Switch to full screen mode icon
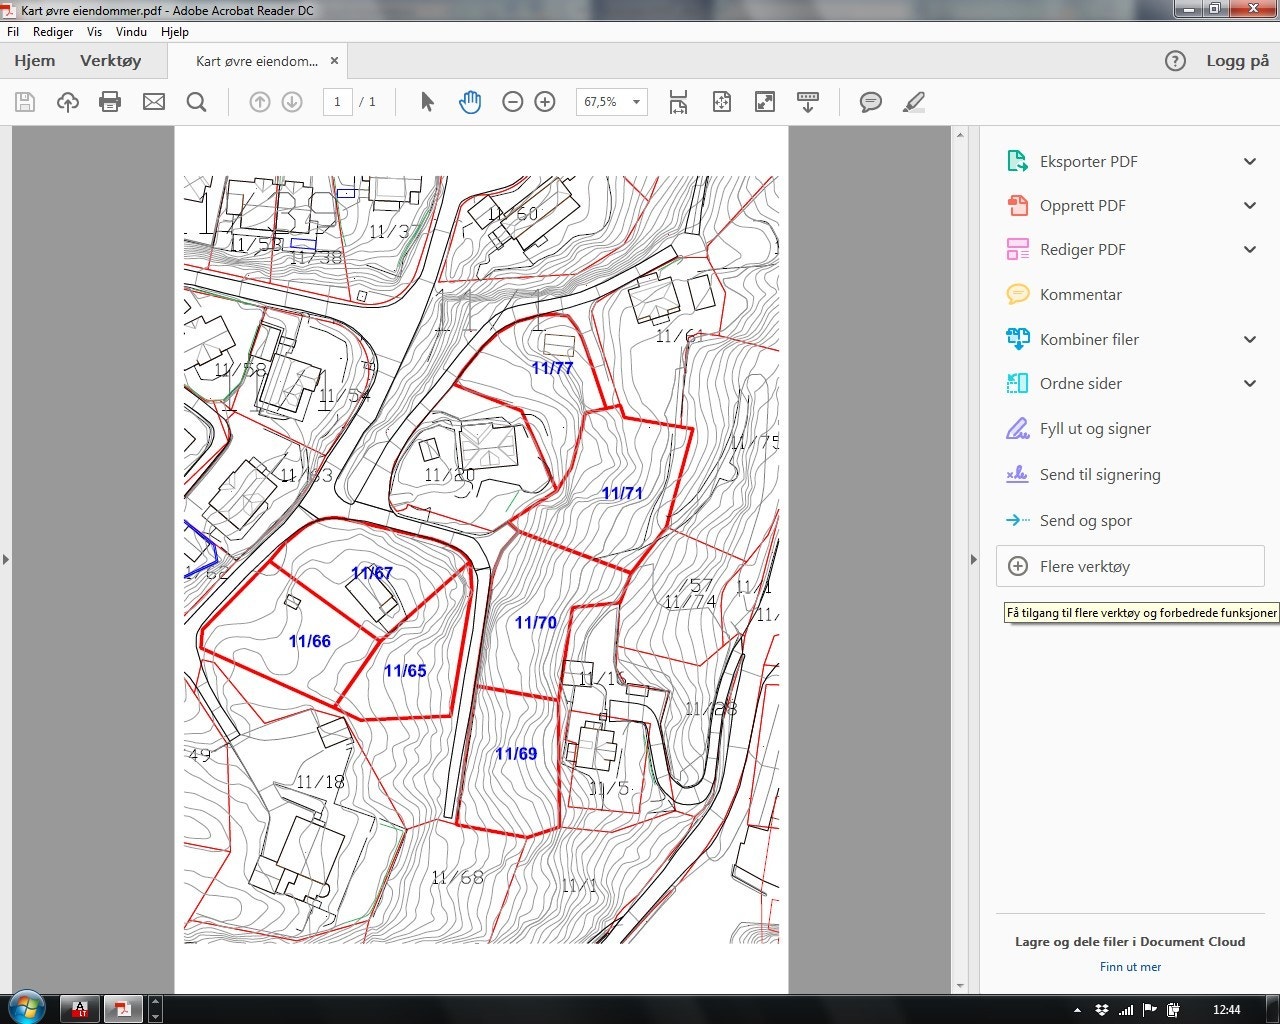Image resolution: width=1280 pixels, height=1024 pixels. click(765, 102)
